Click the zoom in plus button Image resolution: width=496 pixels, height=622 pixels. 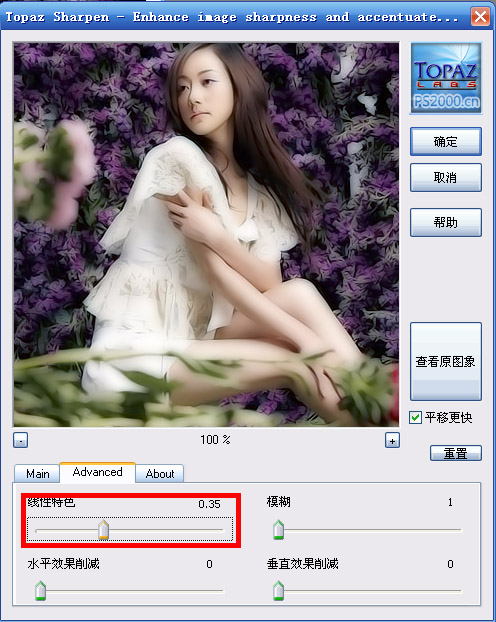tap(392, 440)
